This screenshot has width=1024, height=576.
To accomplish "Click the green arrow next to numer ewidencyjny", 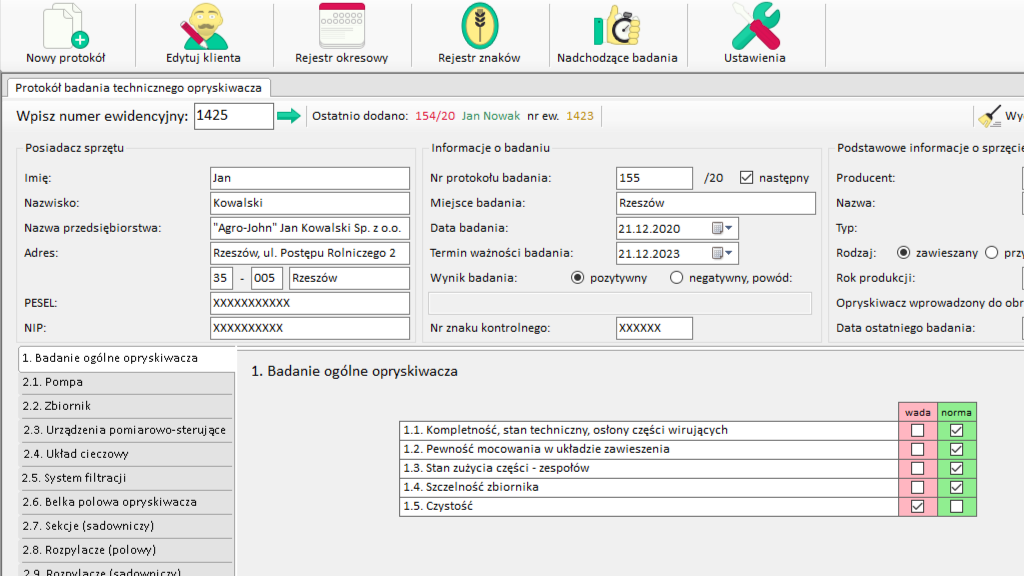I will [x=289, y=116].
